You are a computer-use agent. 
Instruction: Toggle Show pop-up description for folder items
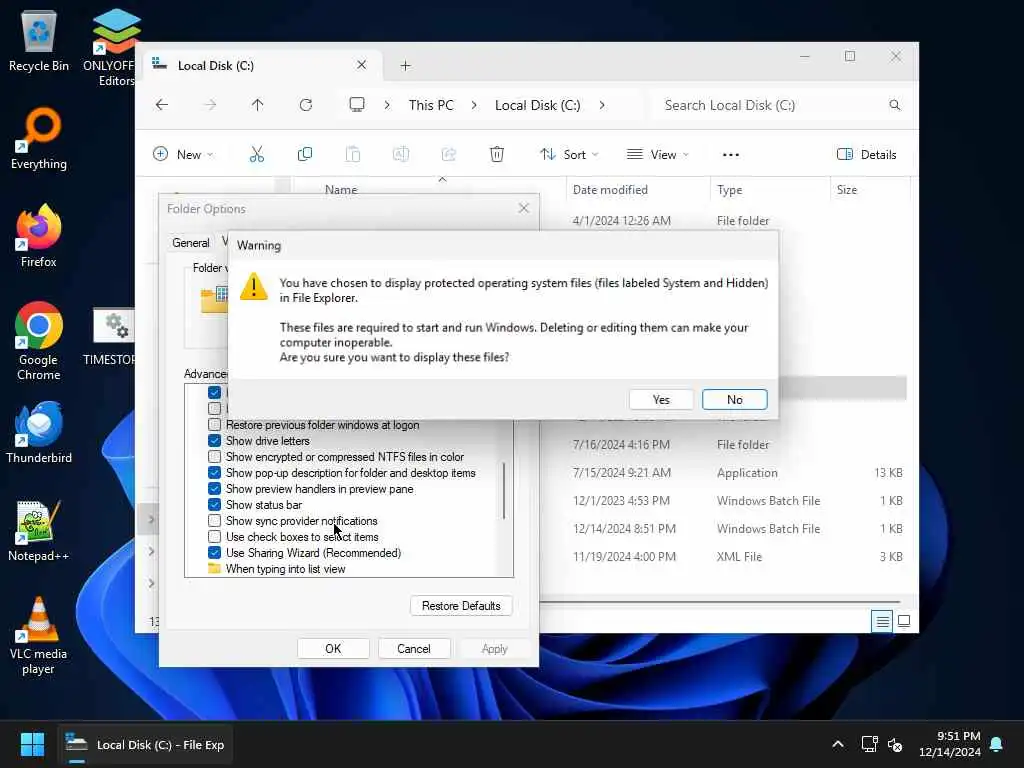[x=214, y=473]
